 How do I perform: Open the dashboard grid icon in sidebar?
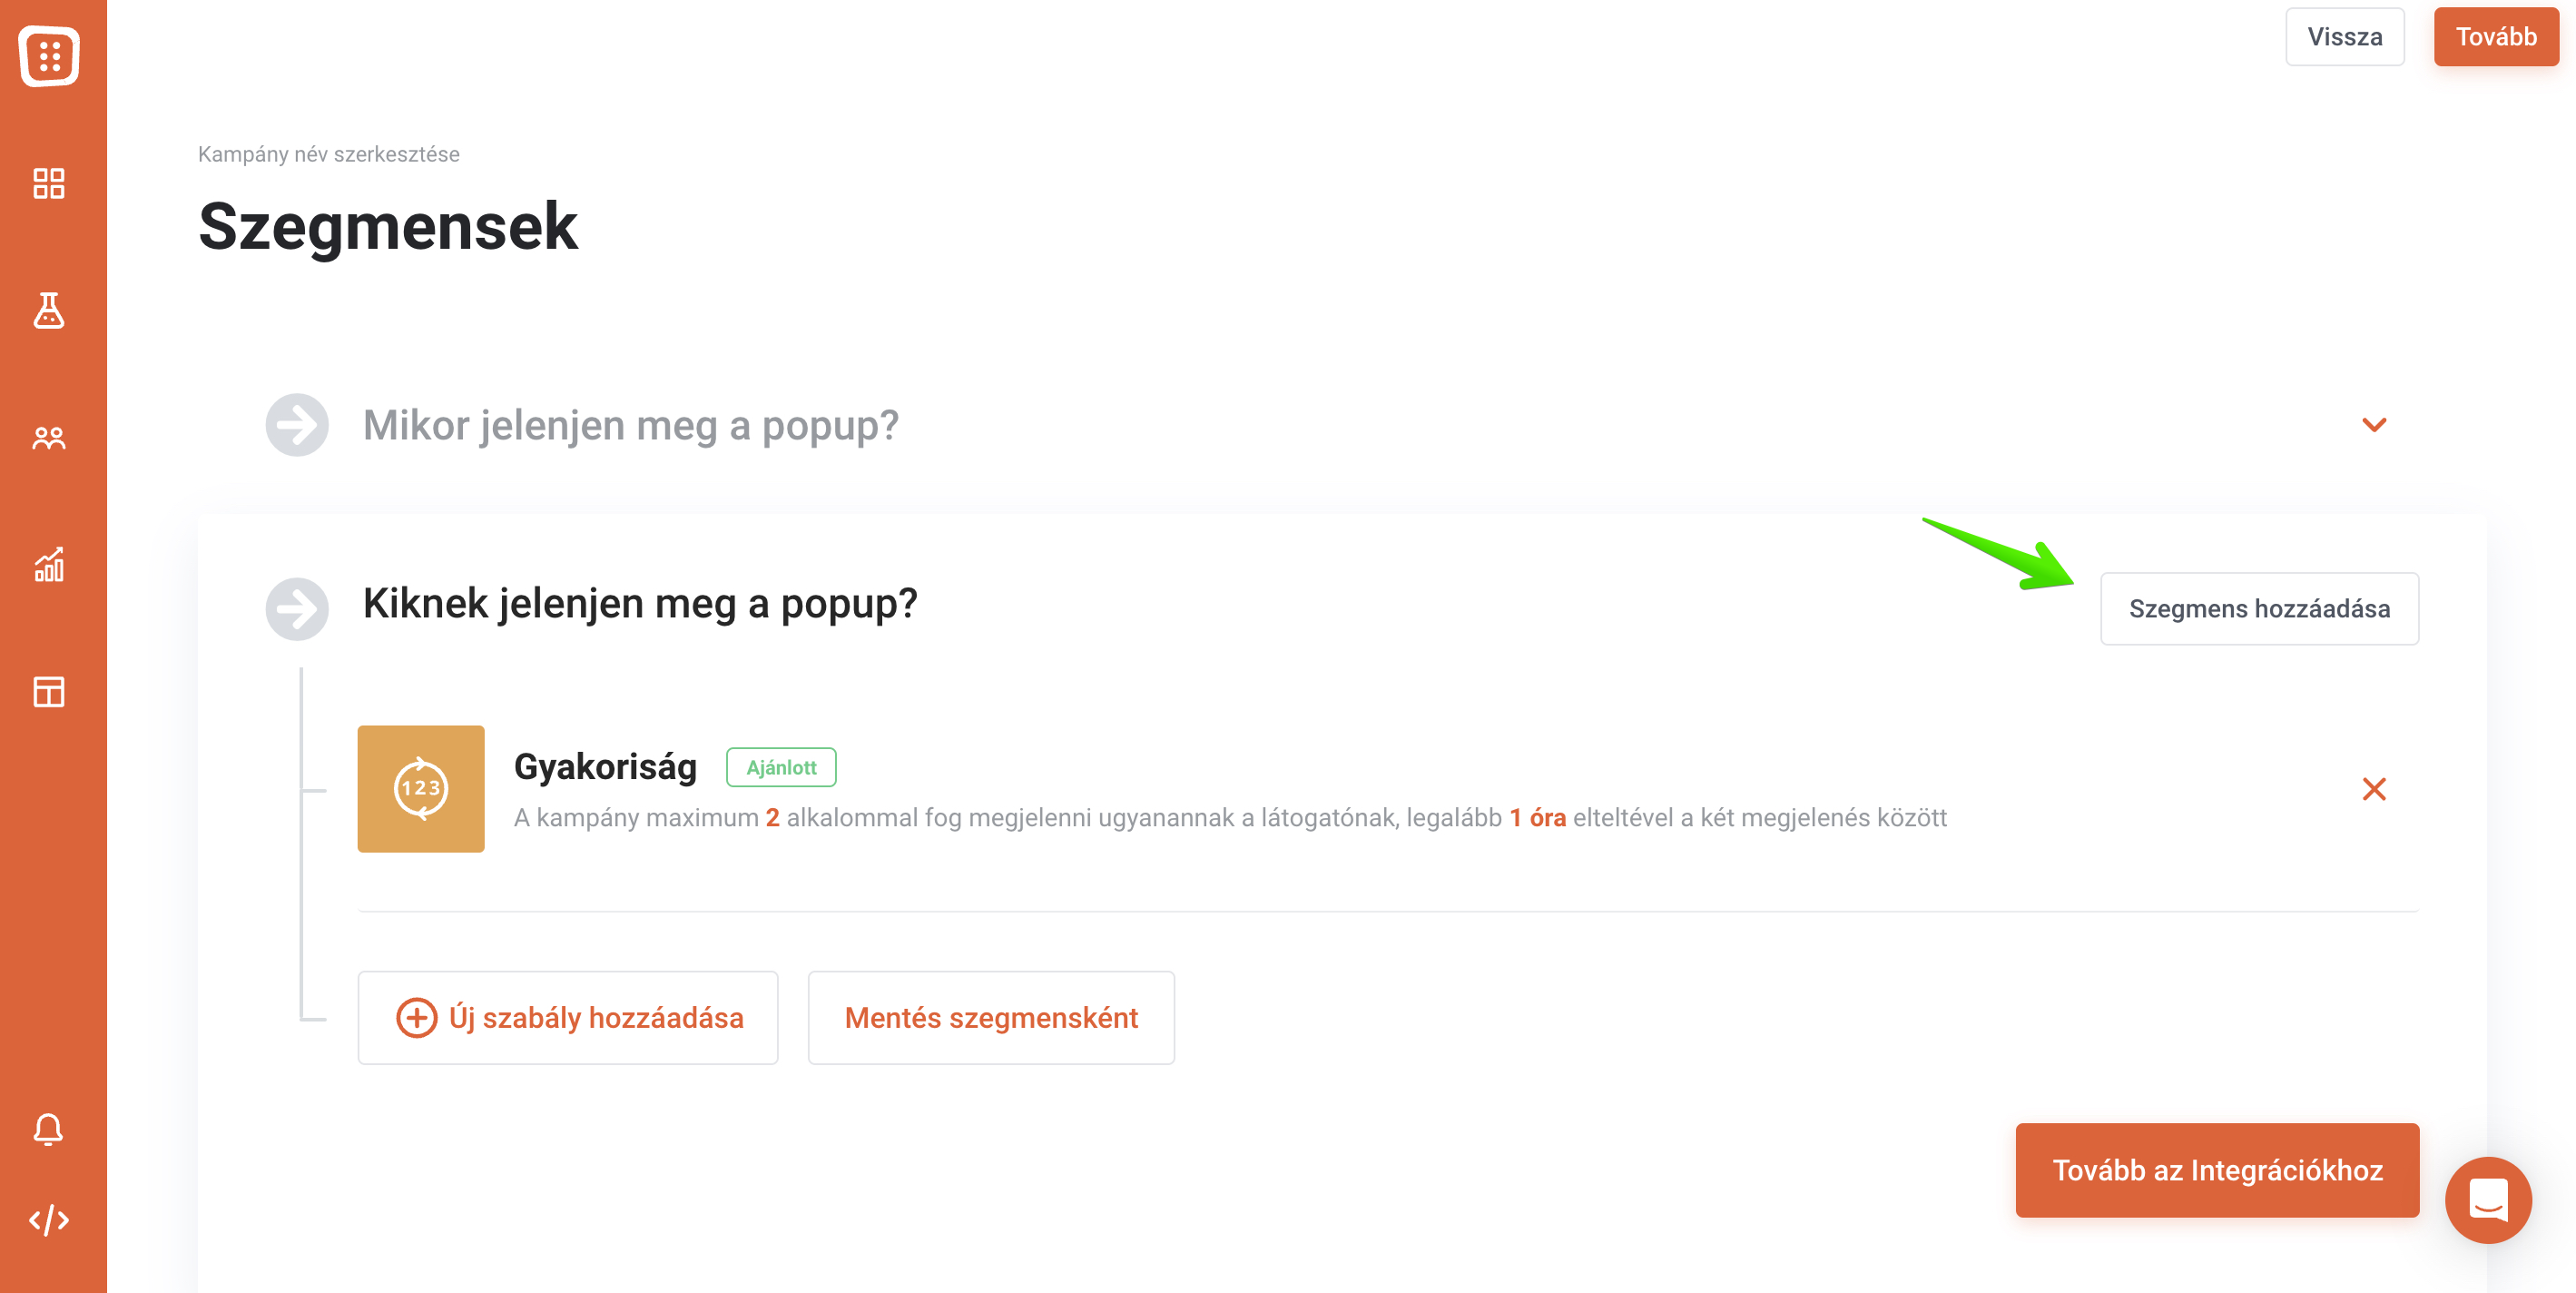(49, 184)
